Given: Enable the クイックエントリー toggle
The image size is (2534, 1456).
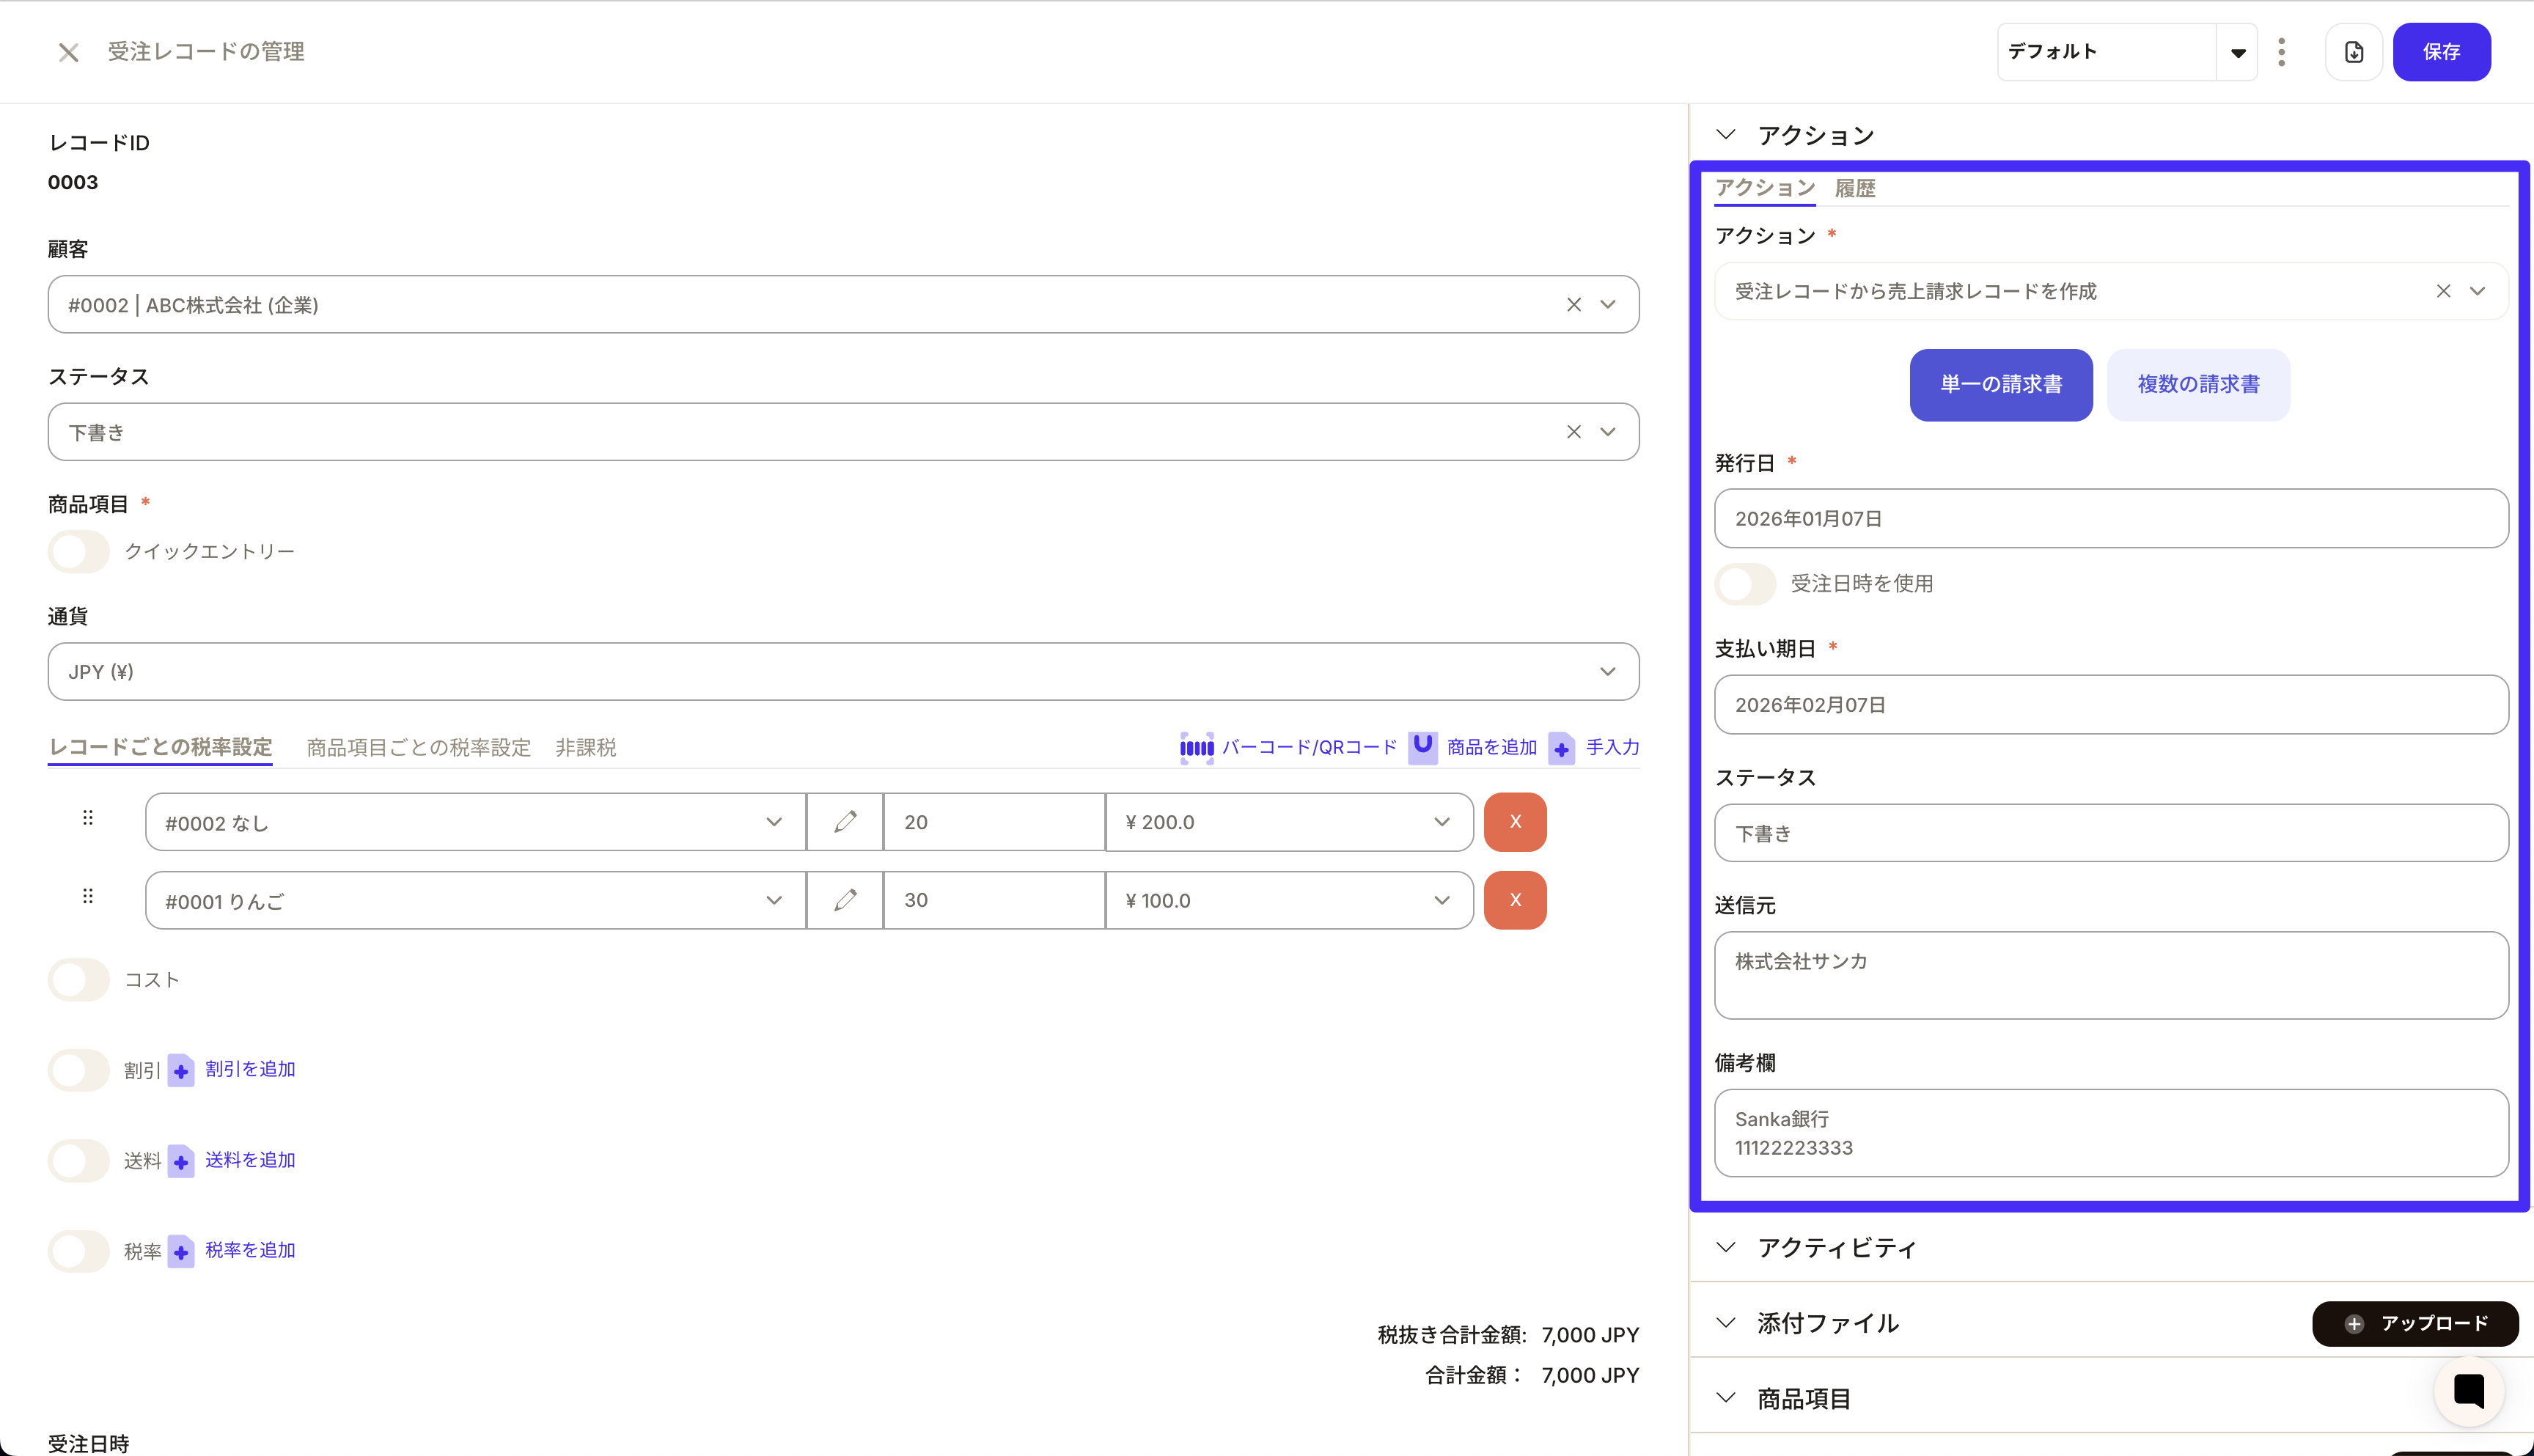Looking at the screenshot, I should coord(79,552).
